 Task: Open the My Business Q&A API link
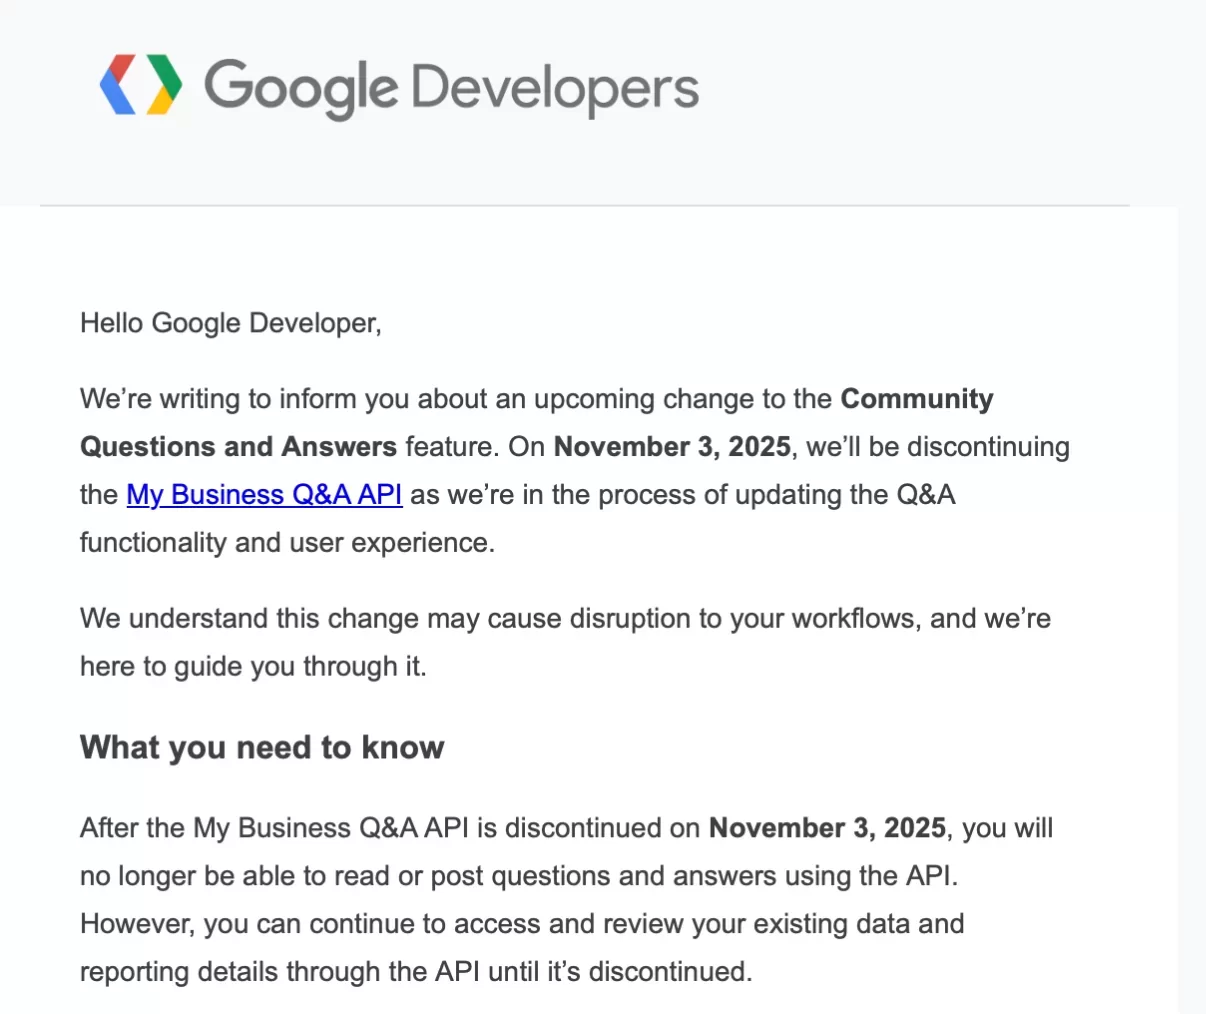tap(264, 495)
